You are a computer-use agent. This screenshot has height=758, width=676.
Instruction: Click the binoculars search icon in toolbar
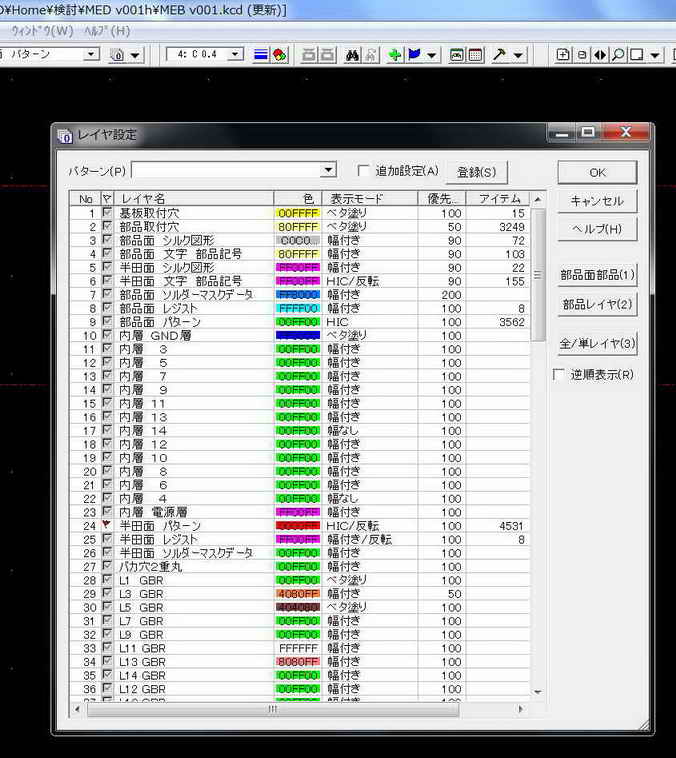tap(353, 55)
